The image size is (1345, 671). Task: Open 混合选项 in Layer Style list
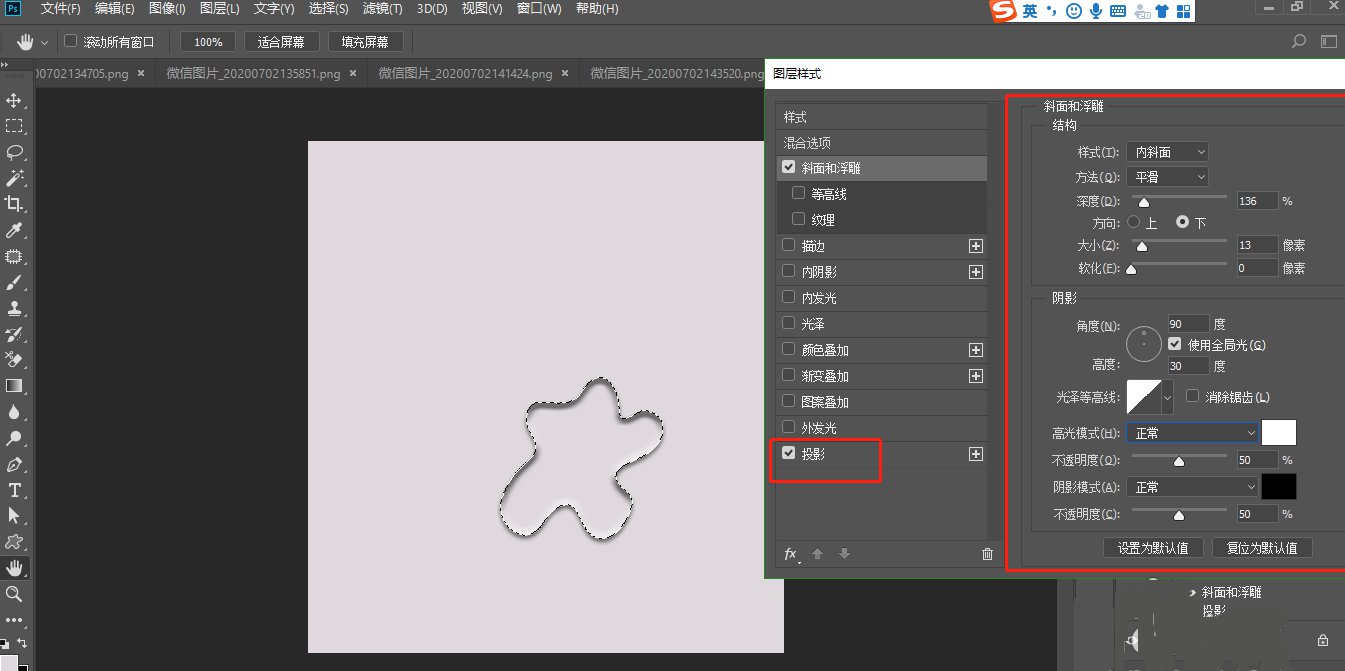coord(882,143)
